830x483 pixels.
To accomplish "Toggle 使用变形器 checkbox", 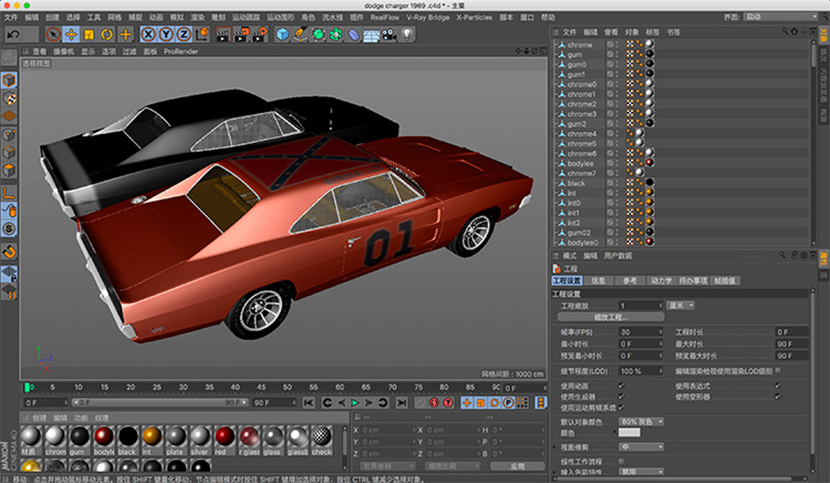I will (778, 396).
